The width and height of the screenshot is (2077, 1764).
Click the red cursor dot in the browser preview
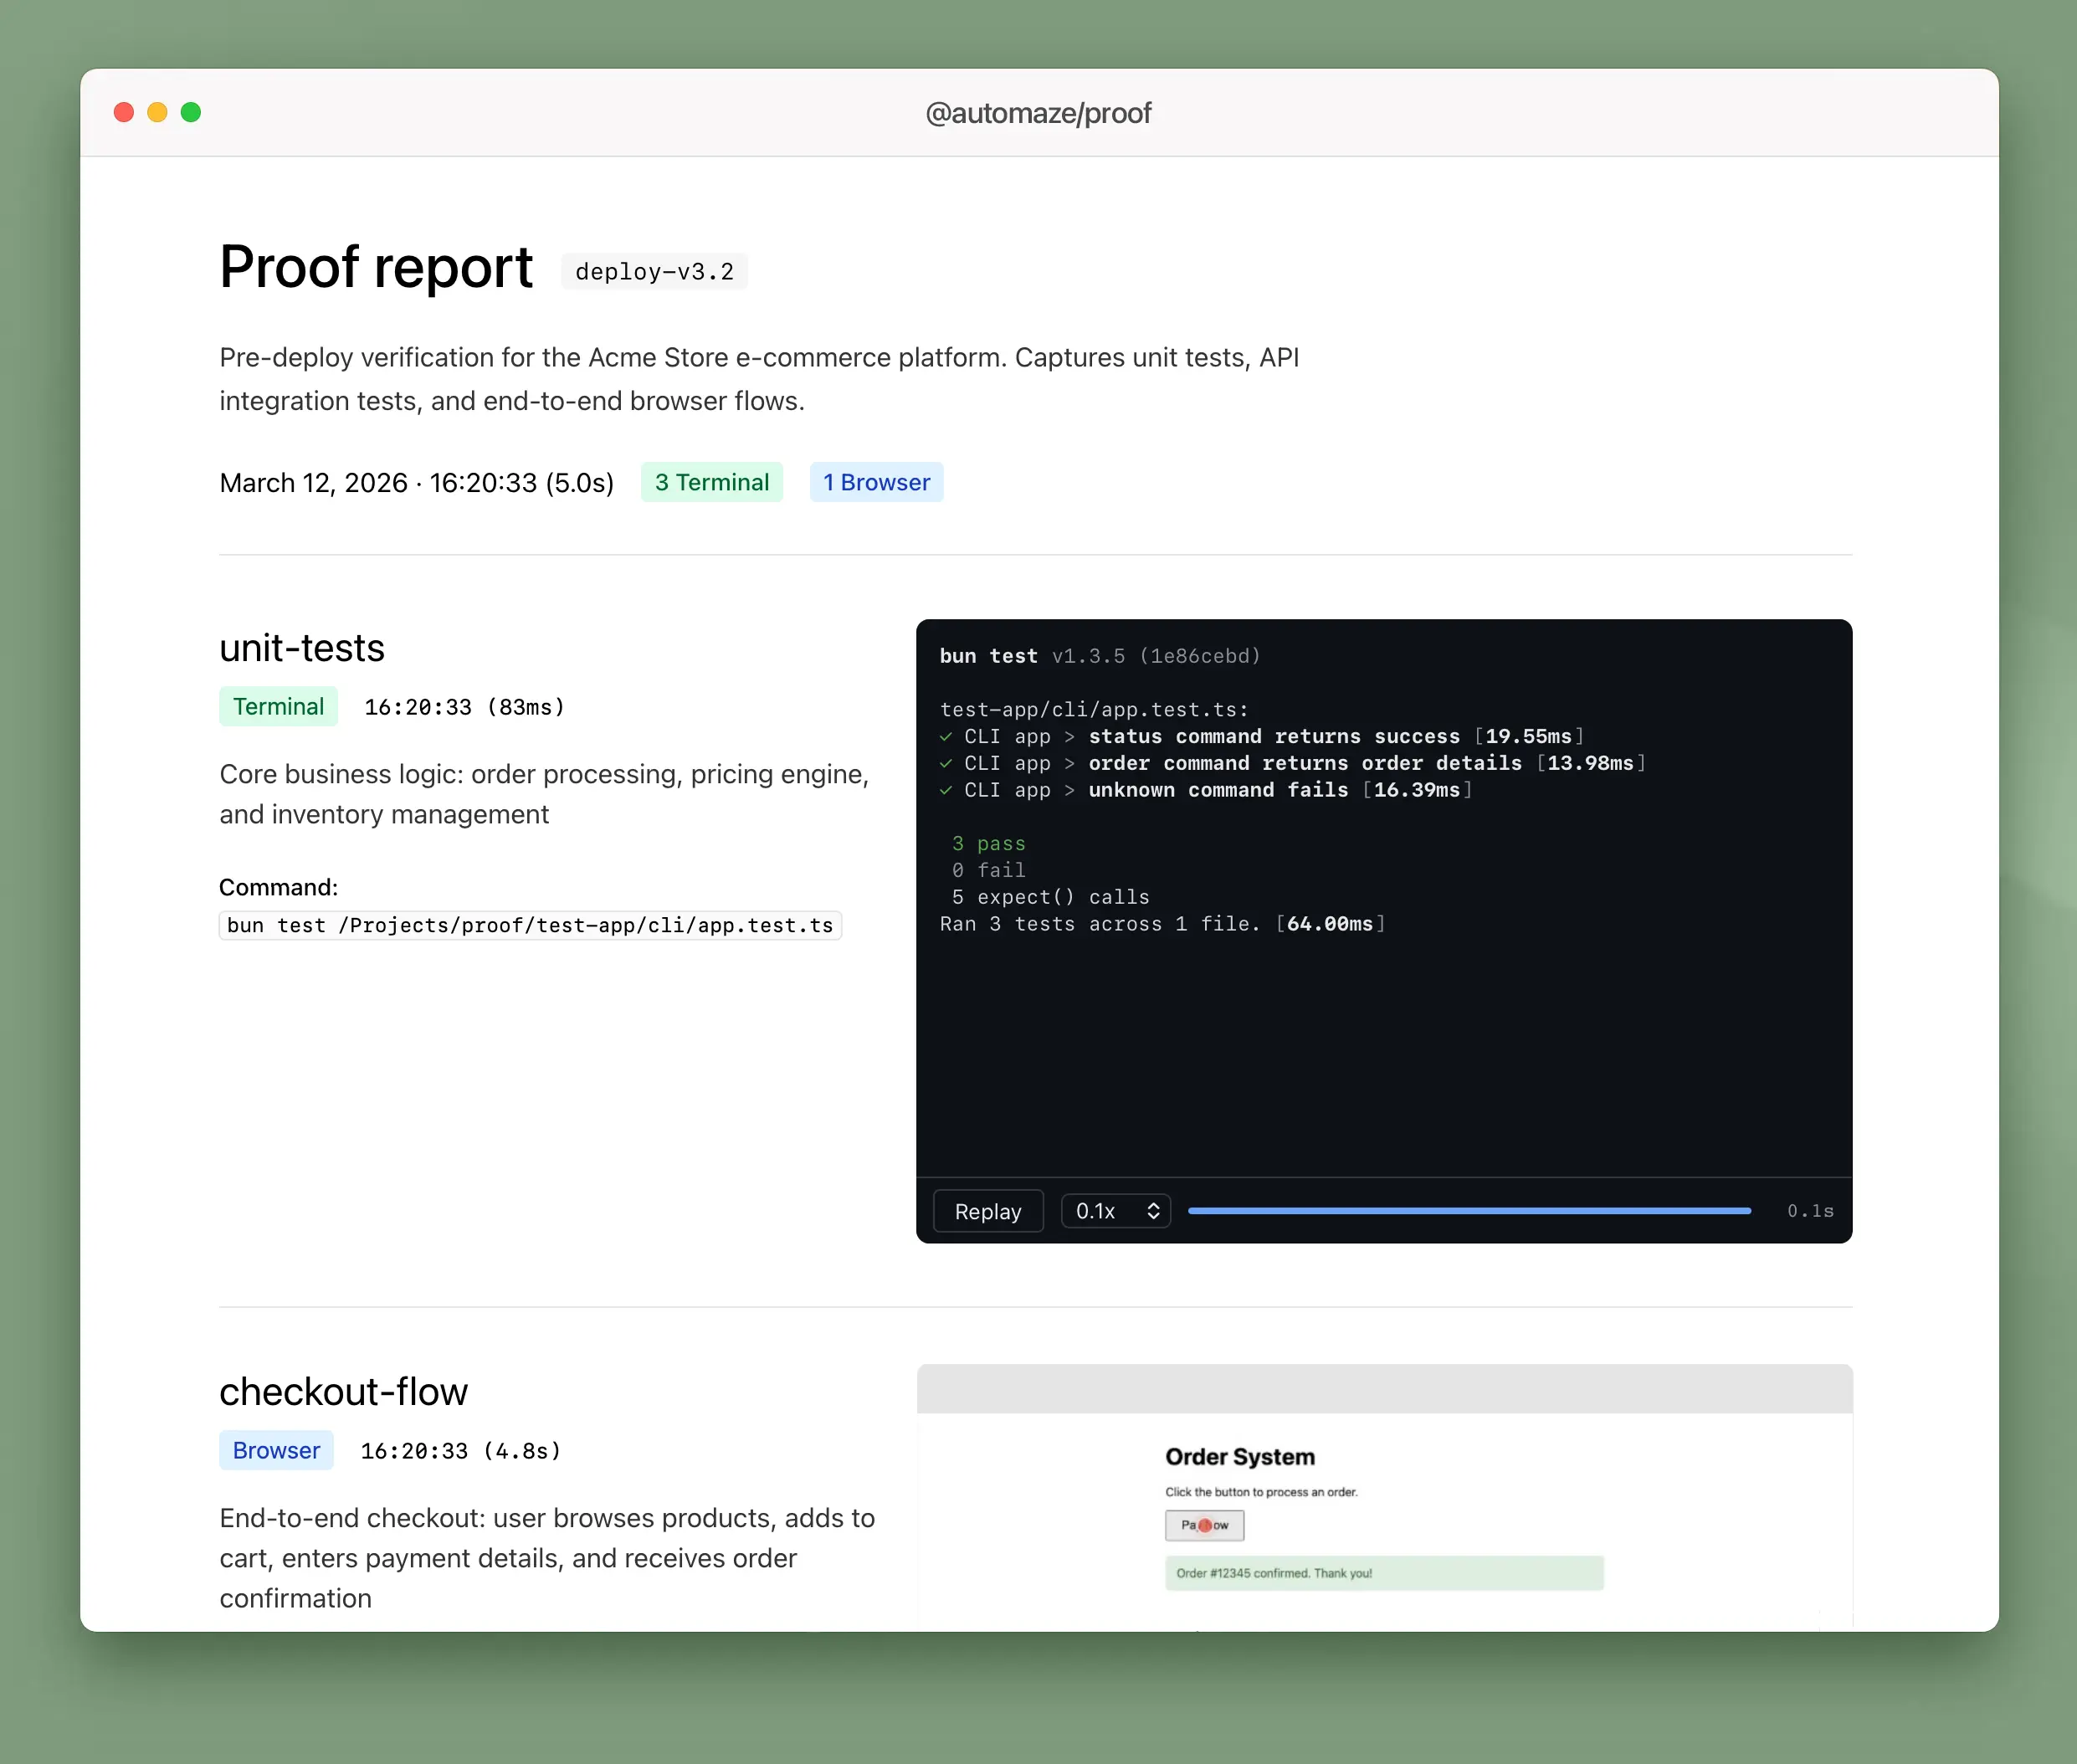(1205, 1525)
